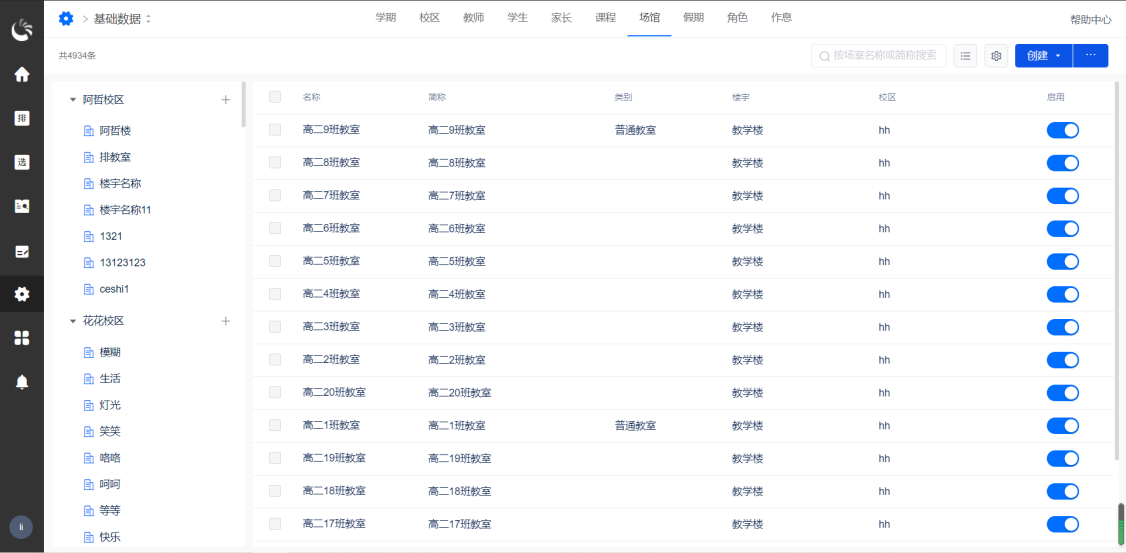
Task: Select 生活 in the building tree
Action: [x=110, y=378]
